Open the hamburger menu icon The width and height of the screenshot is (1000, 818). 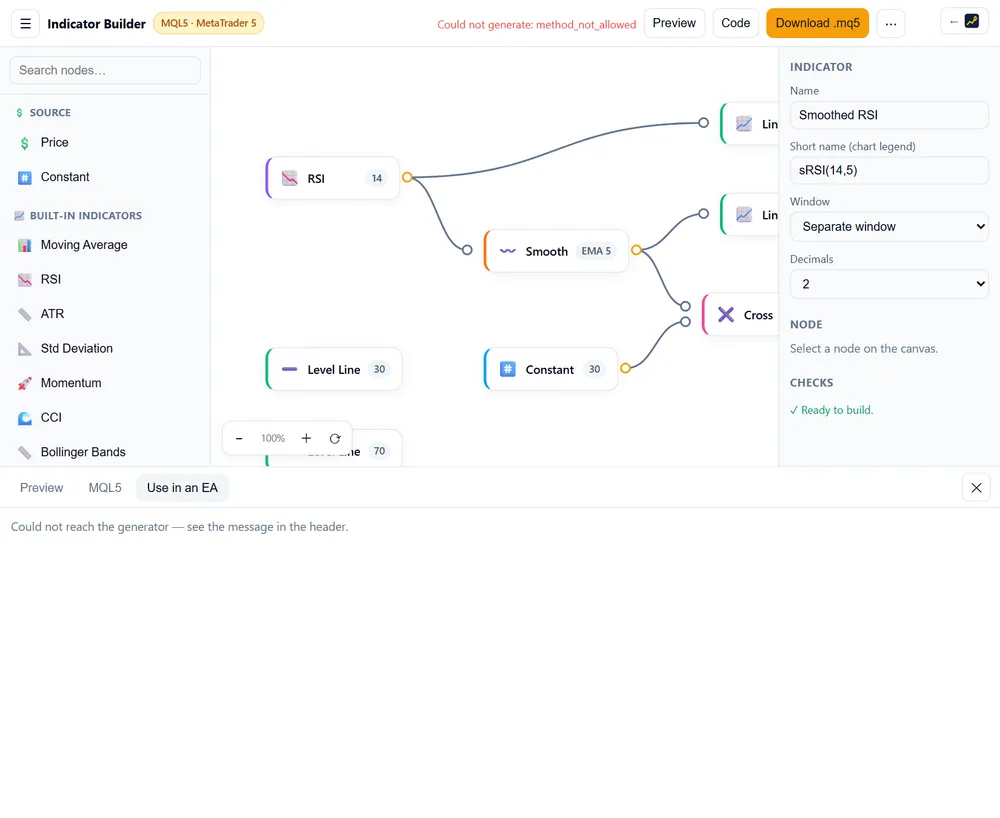coord(26,24)
